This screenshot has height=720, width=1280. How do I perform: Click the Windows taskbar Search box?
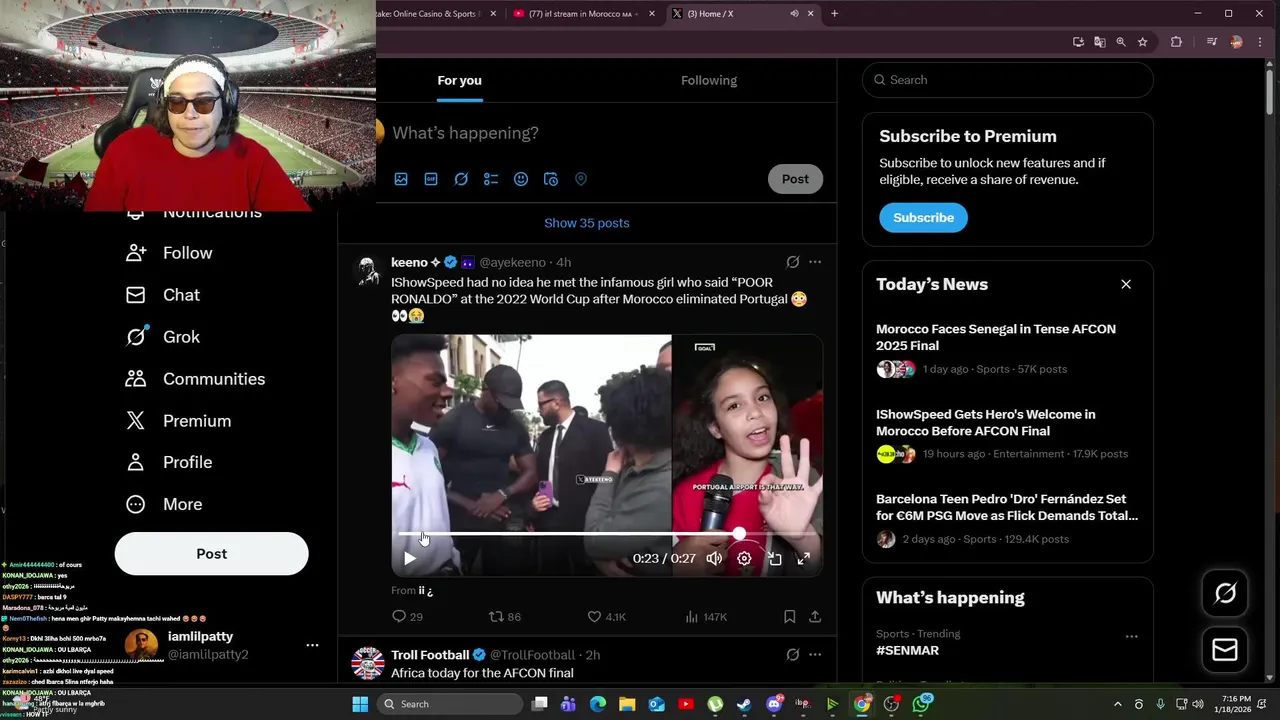coord(450,704)
